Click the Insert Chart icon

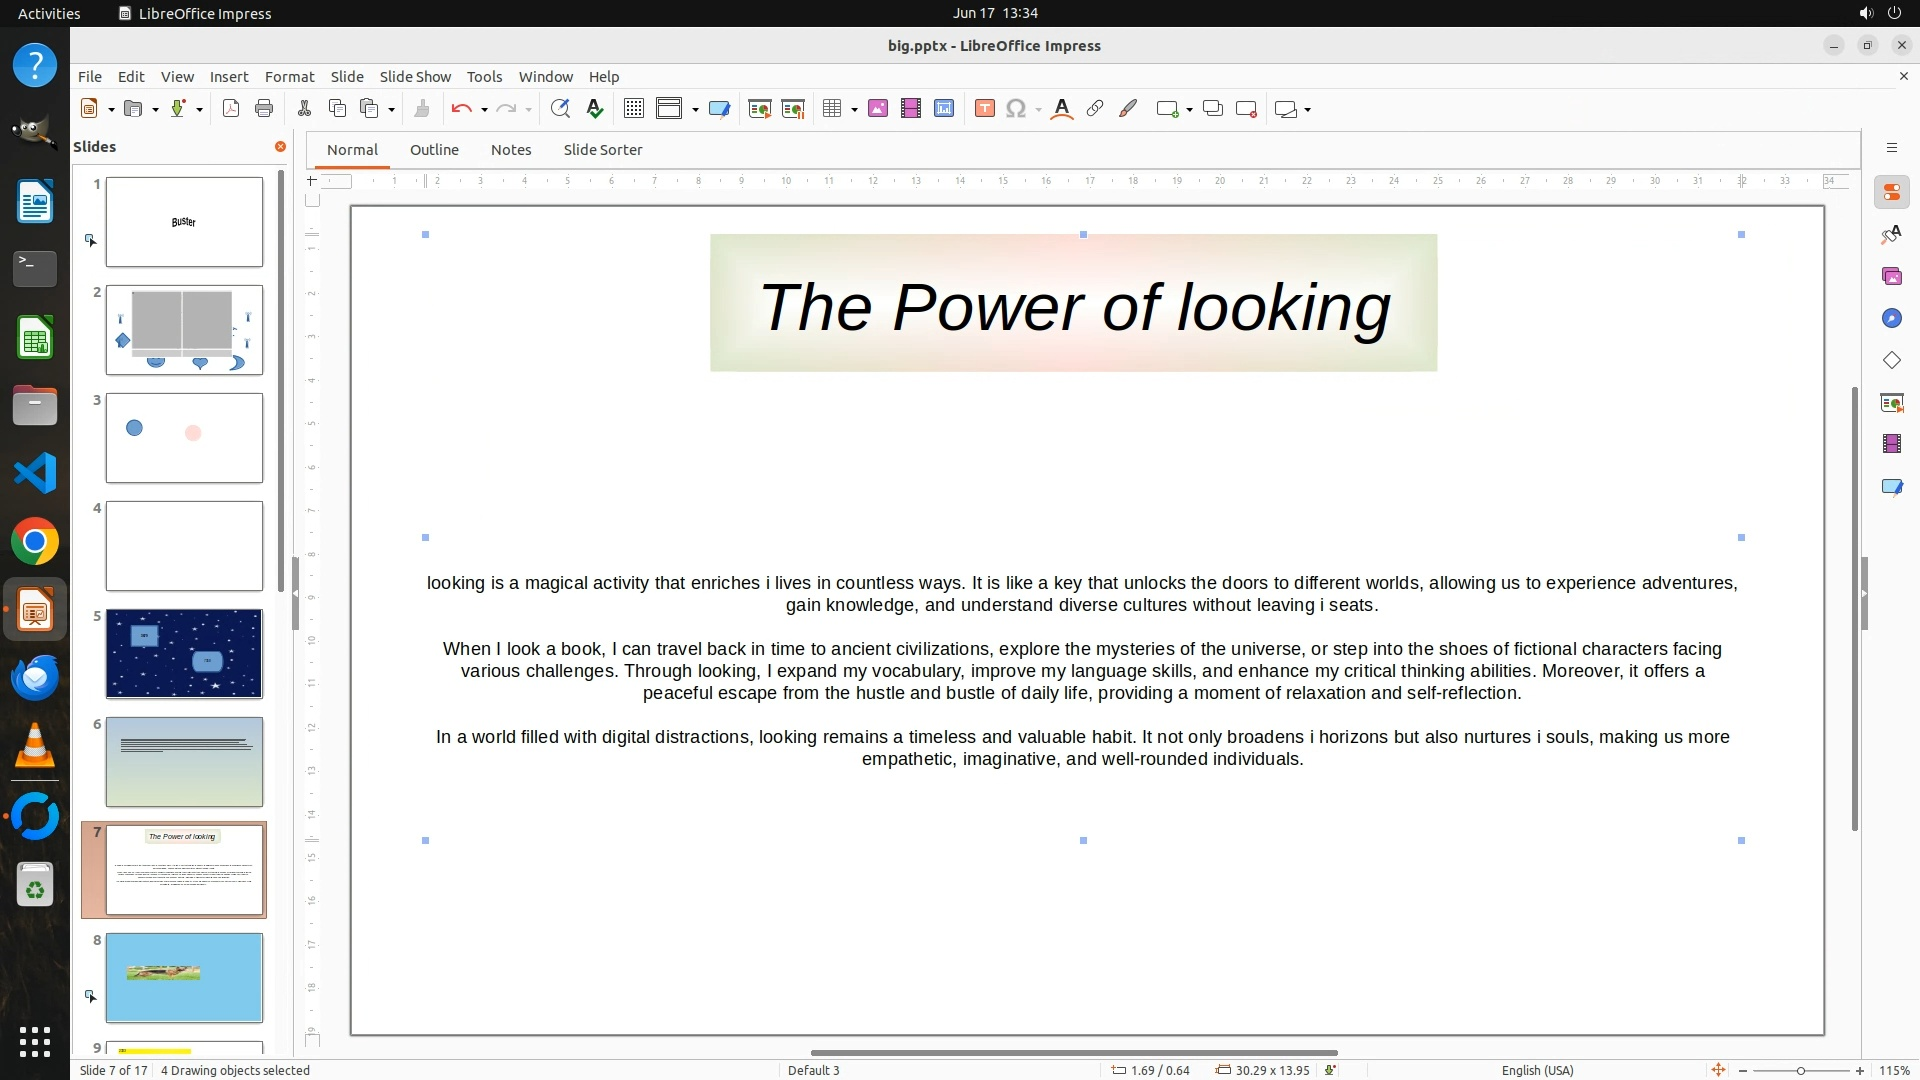tap(943, 109)
